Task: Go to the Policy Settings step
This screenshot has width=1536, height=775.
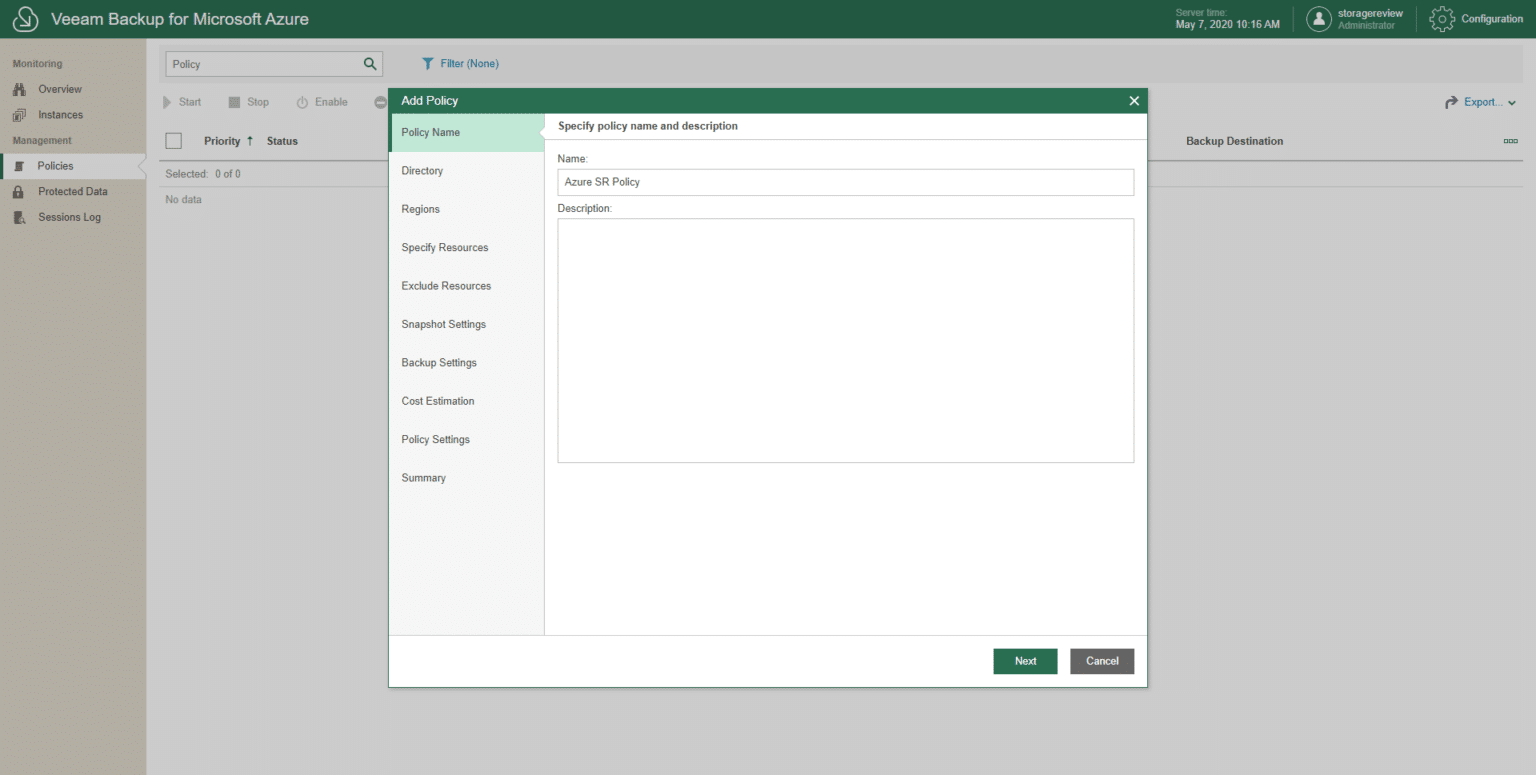Action: coord(466,440)
